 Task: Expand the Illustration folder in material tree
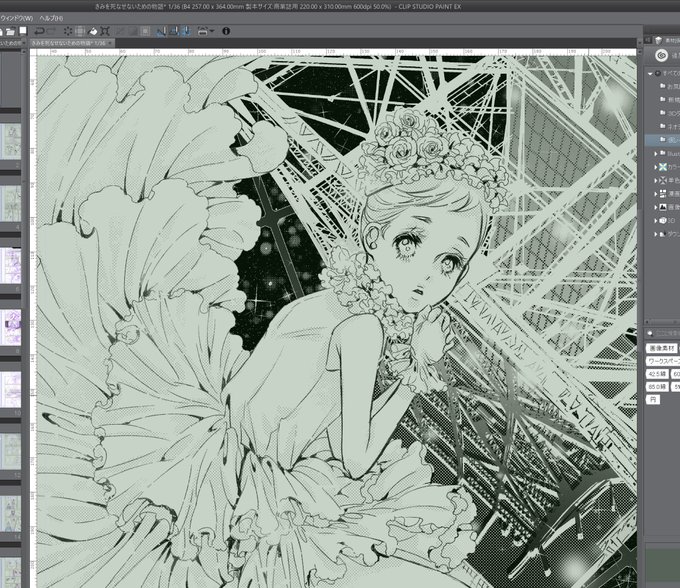point(656,154)
